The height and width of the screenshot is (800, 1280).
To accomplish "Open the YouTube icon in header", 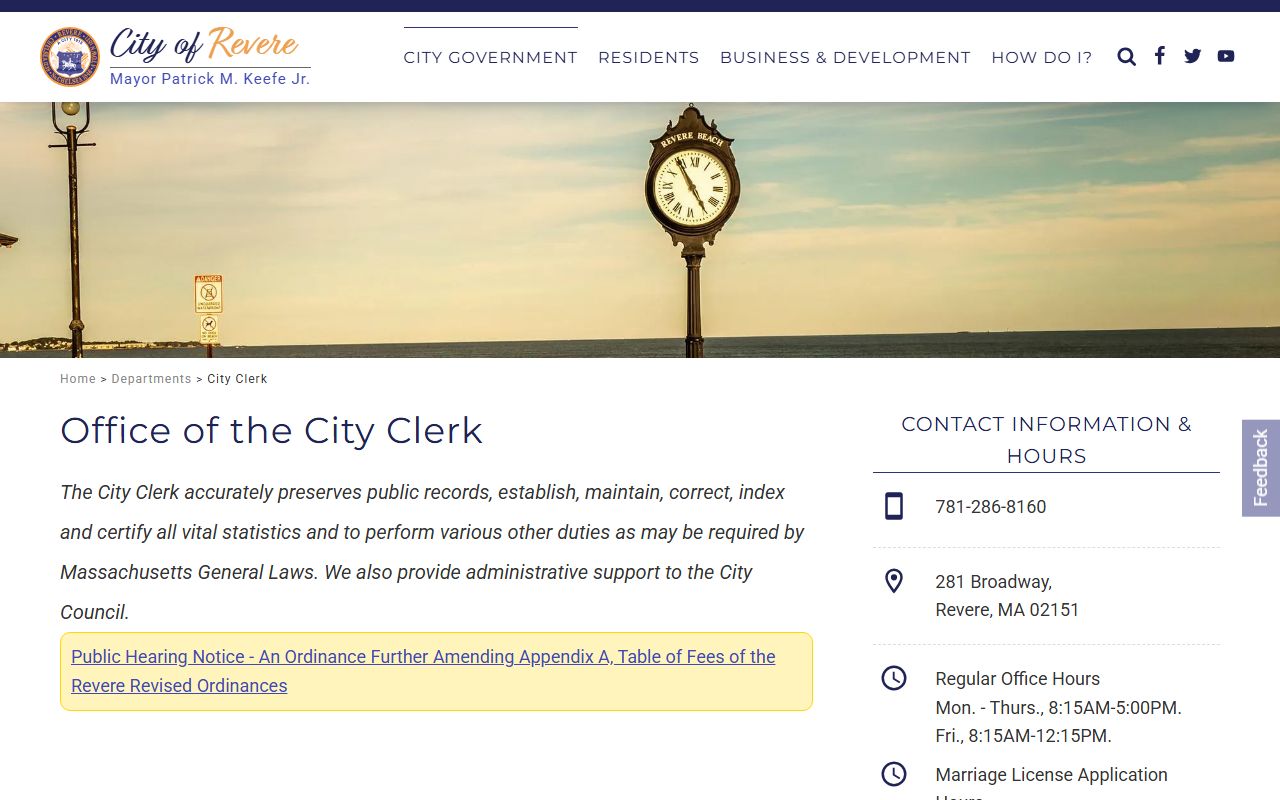I will pos(1226,56).
